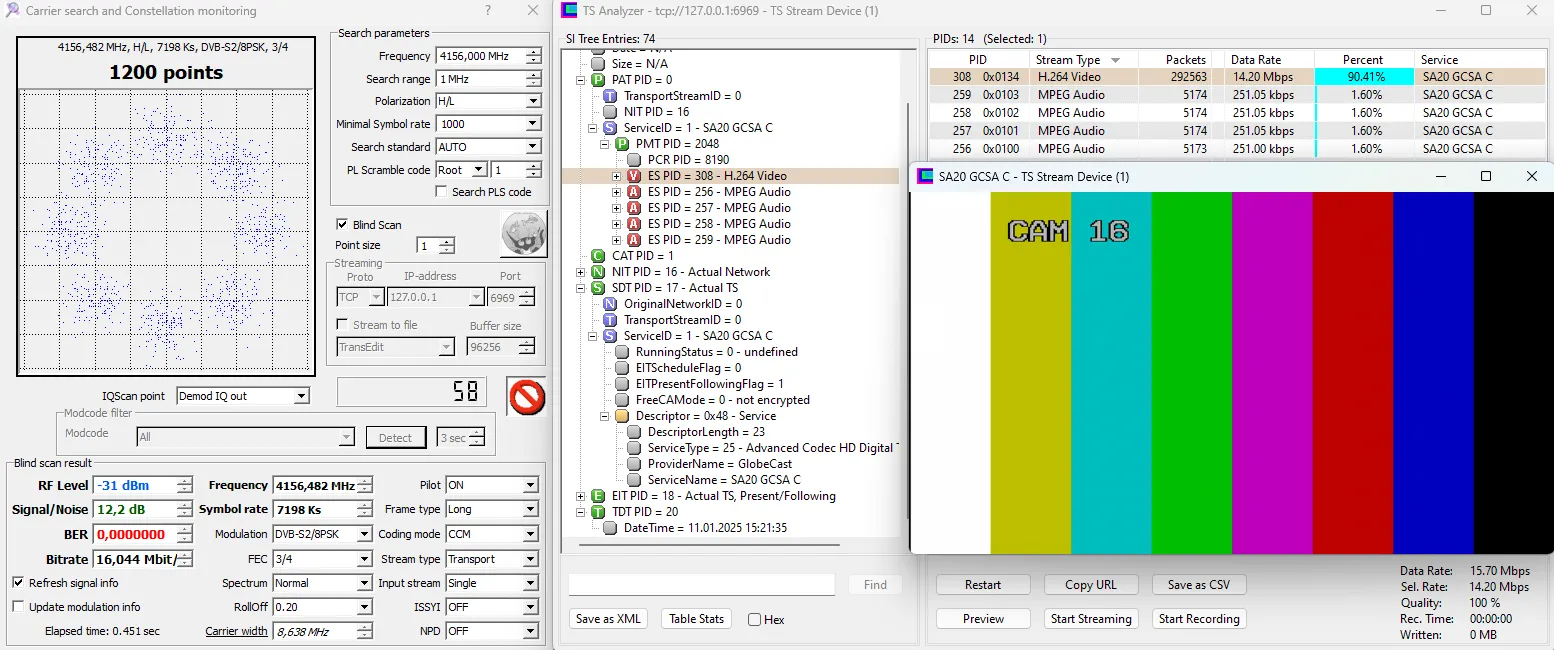Click the help question mark in title bar
This screenshot has width=1554, height=650.
click(487, 11)
